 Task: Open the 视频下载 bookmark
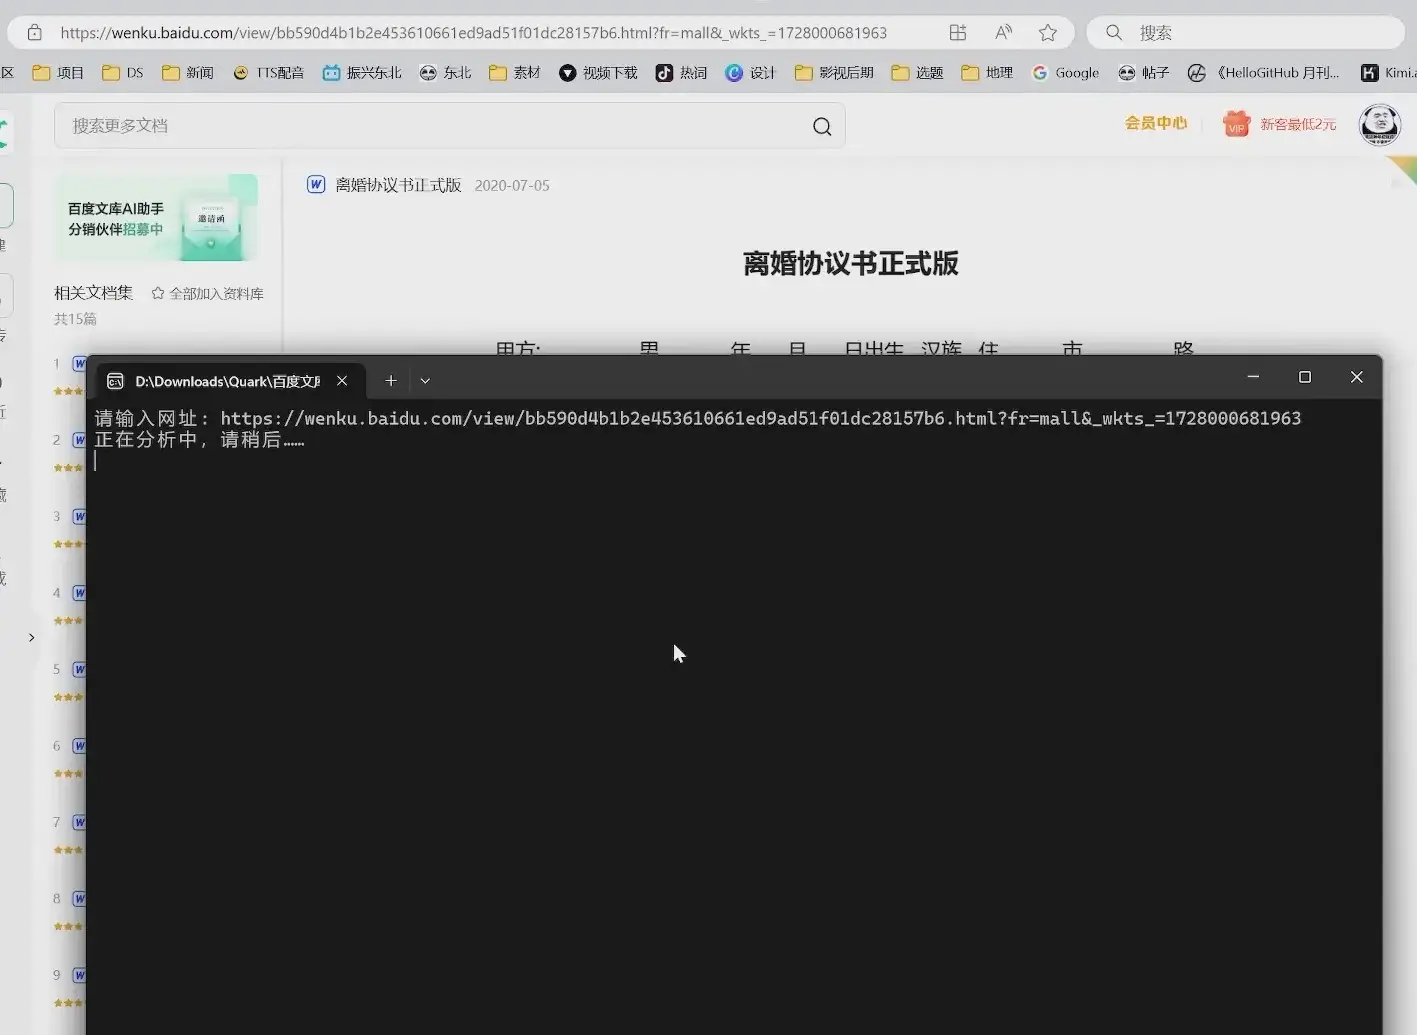pos(597,72)
